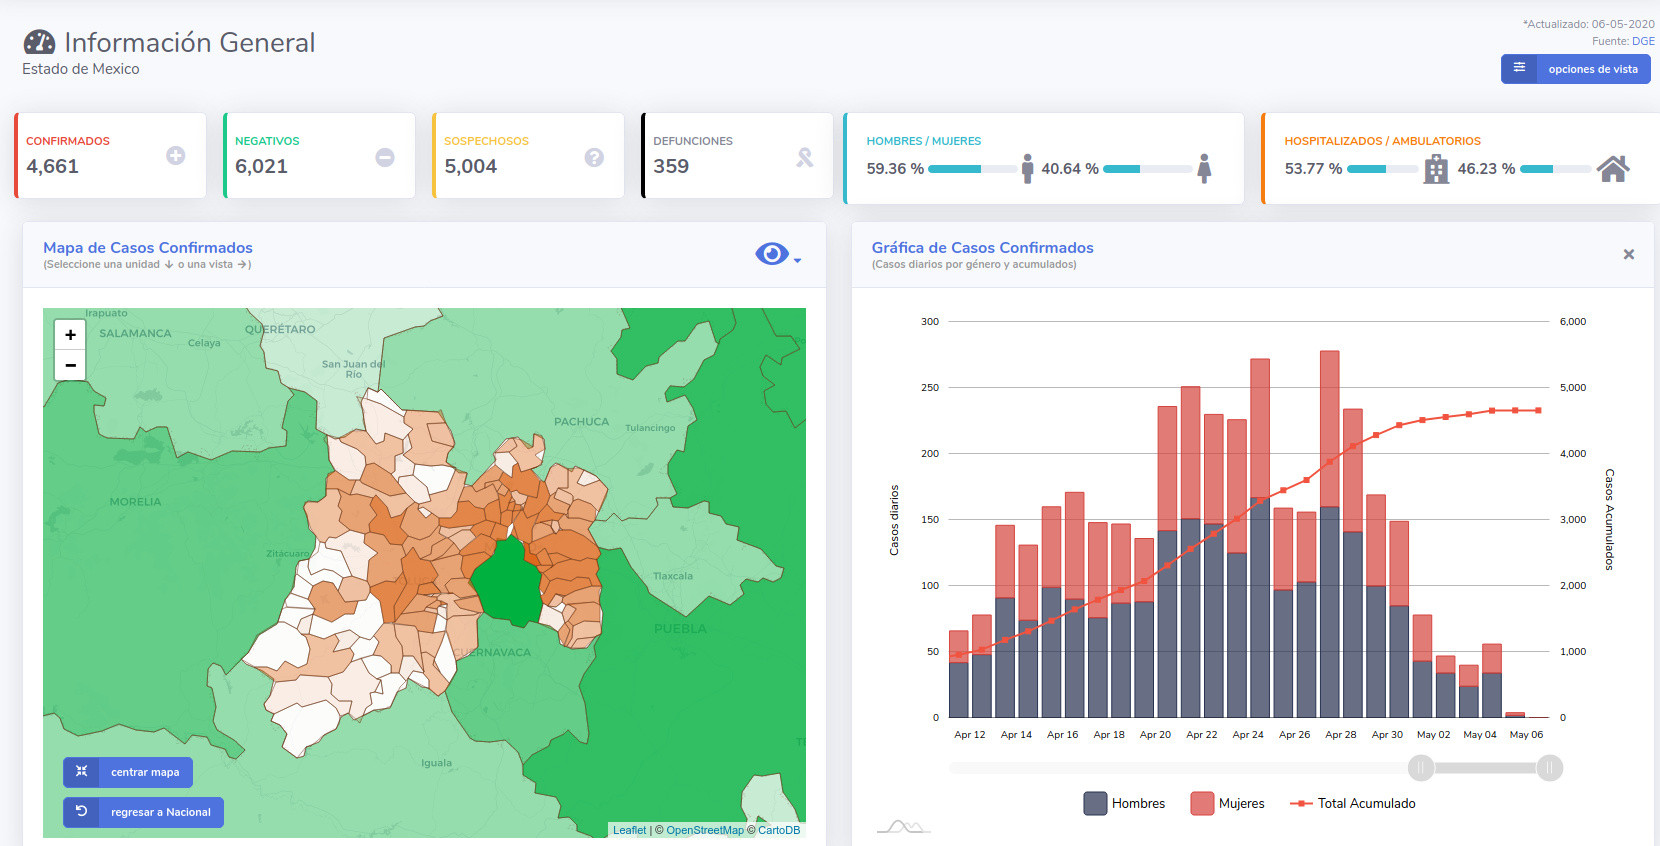Select the green highlighted region on the map
This screenshot has width=1660, height=846.
508,580
